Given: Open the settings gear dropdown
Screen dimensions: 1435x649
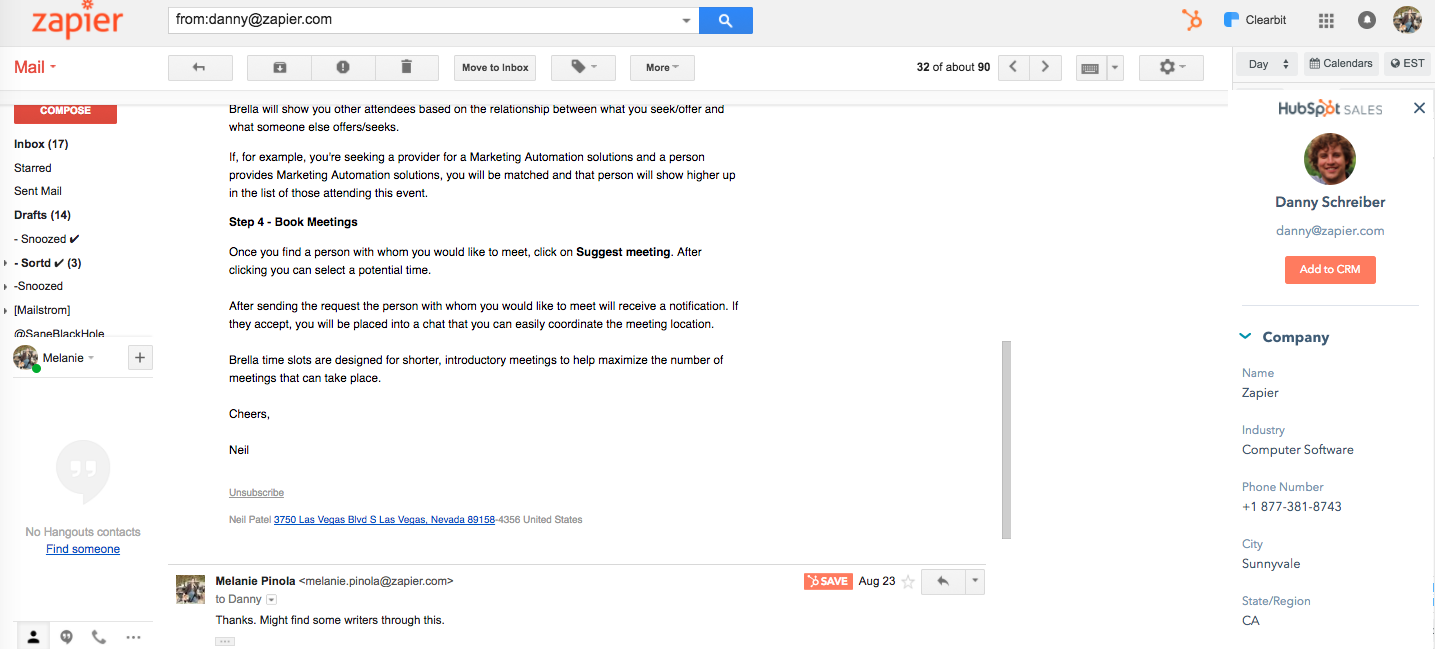Looking at the screenshot, I should [x=1171, y=67].
